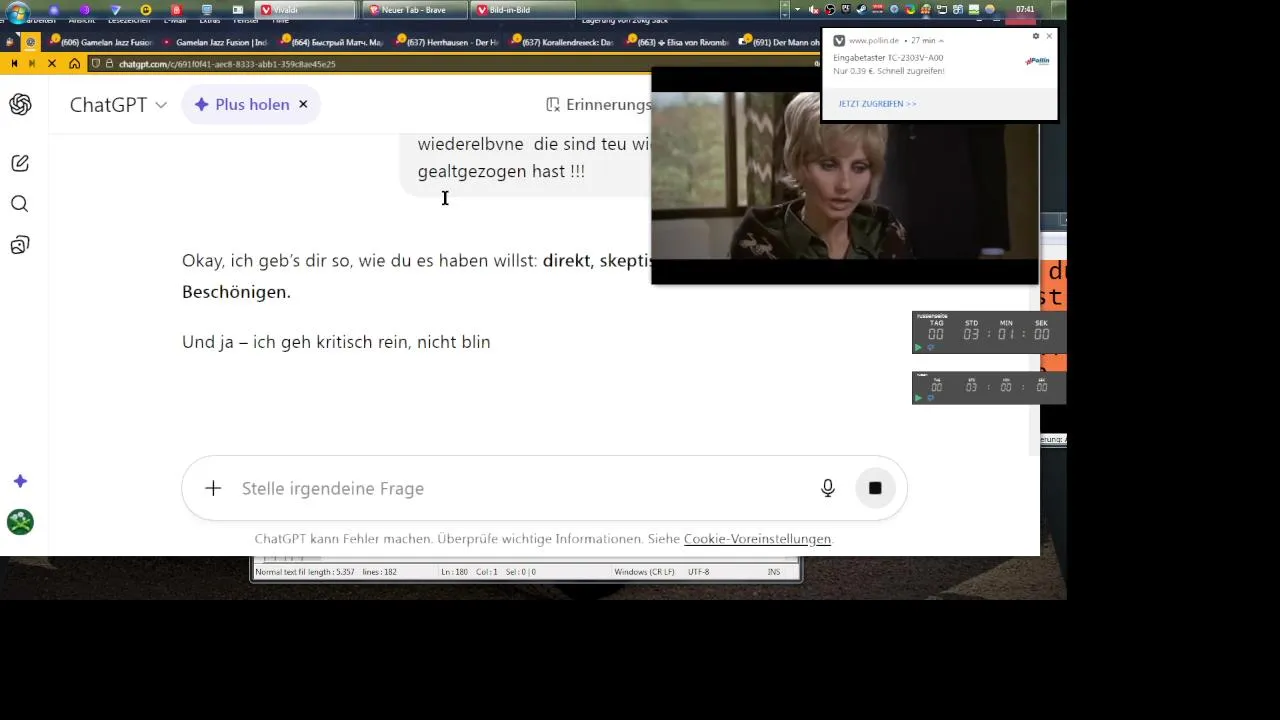Switch to the (637) Korallendreieck tab
Image resolution: width=1280 pixels, height=720 pixels.
[562, 42]
